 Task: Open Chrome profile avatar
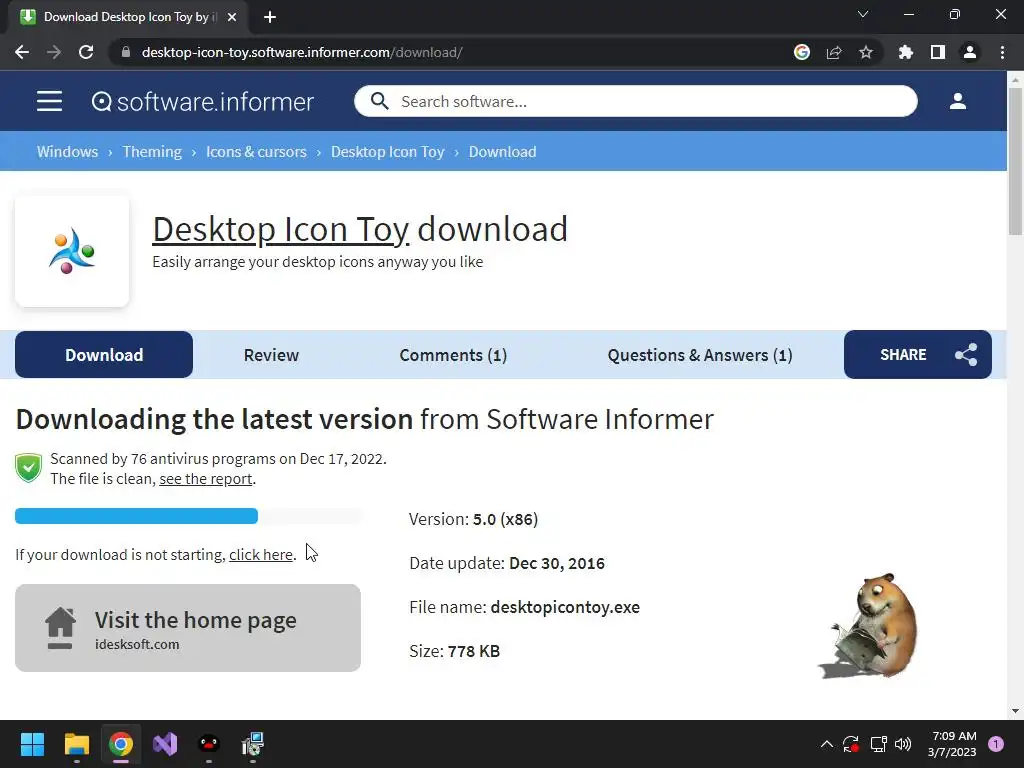pyautogui.click(x=970, y=52)
